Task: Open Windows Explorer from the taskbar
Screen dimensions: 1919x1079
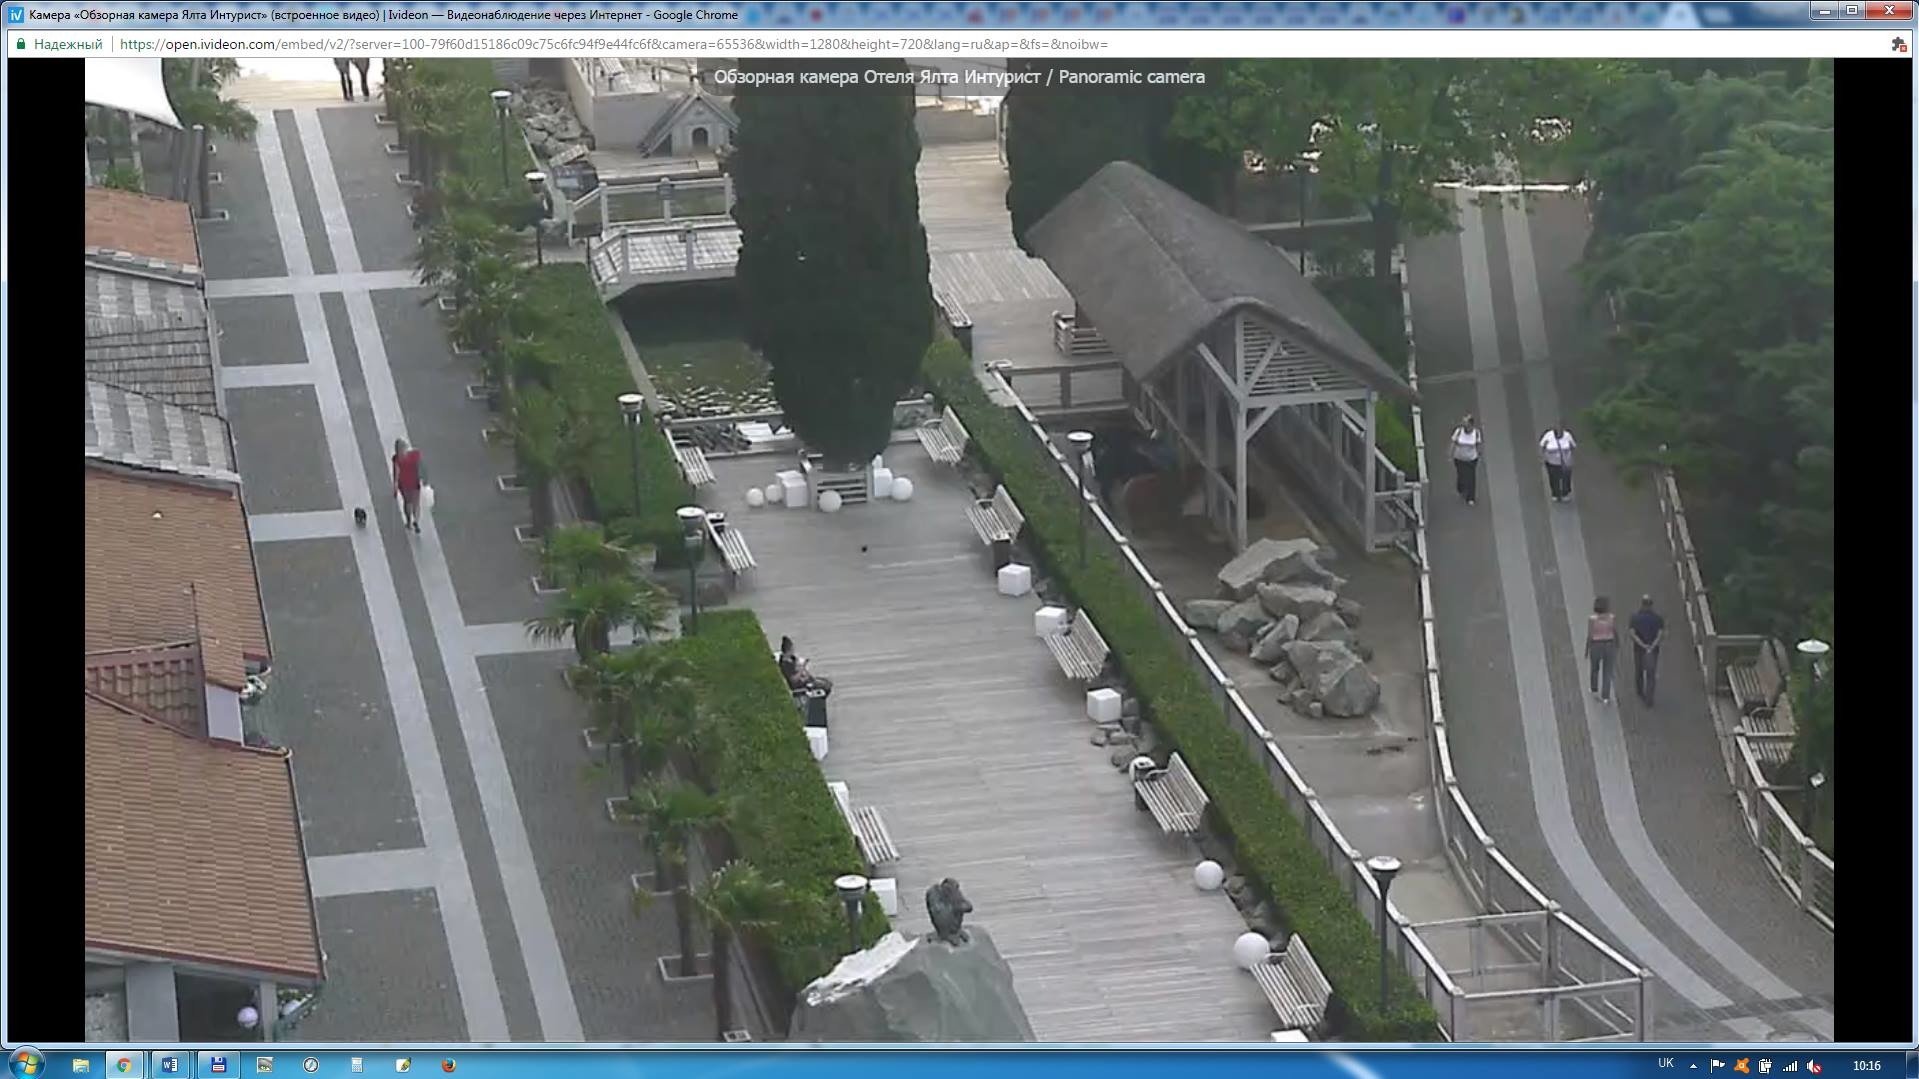Action: coord(81,1065)
